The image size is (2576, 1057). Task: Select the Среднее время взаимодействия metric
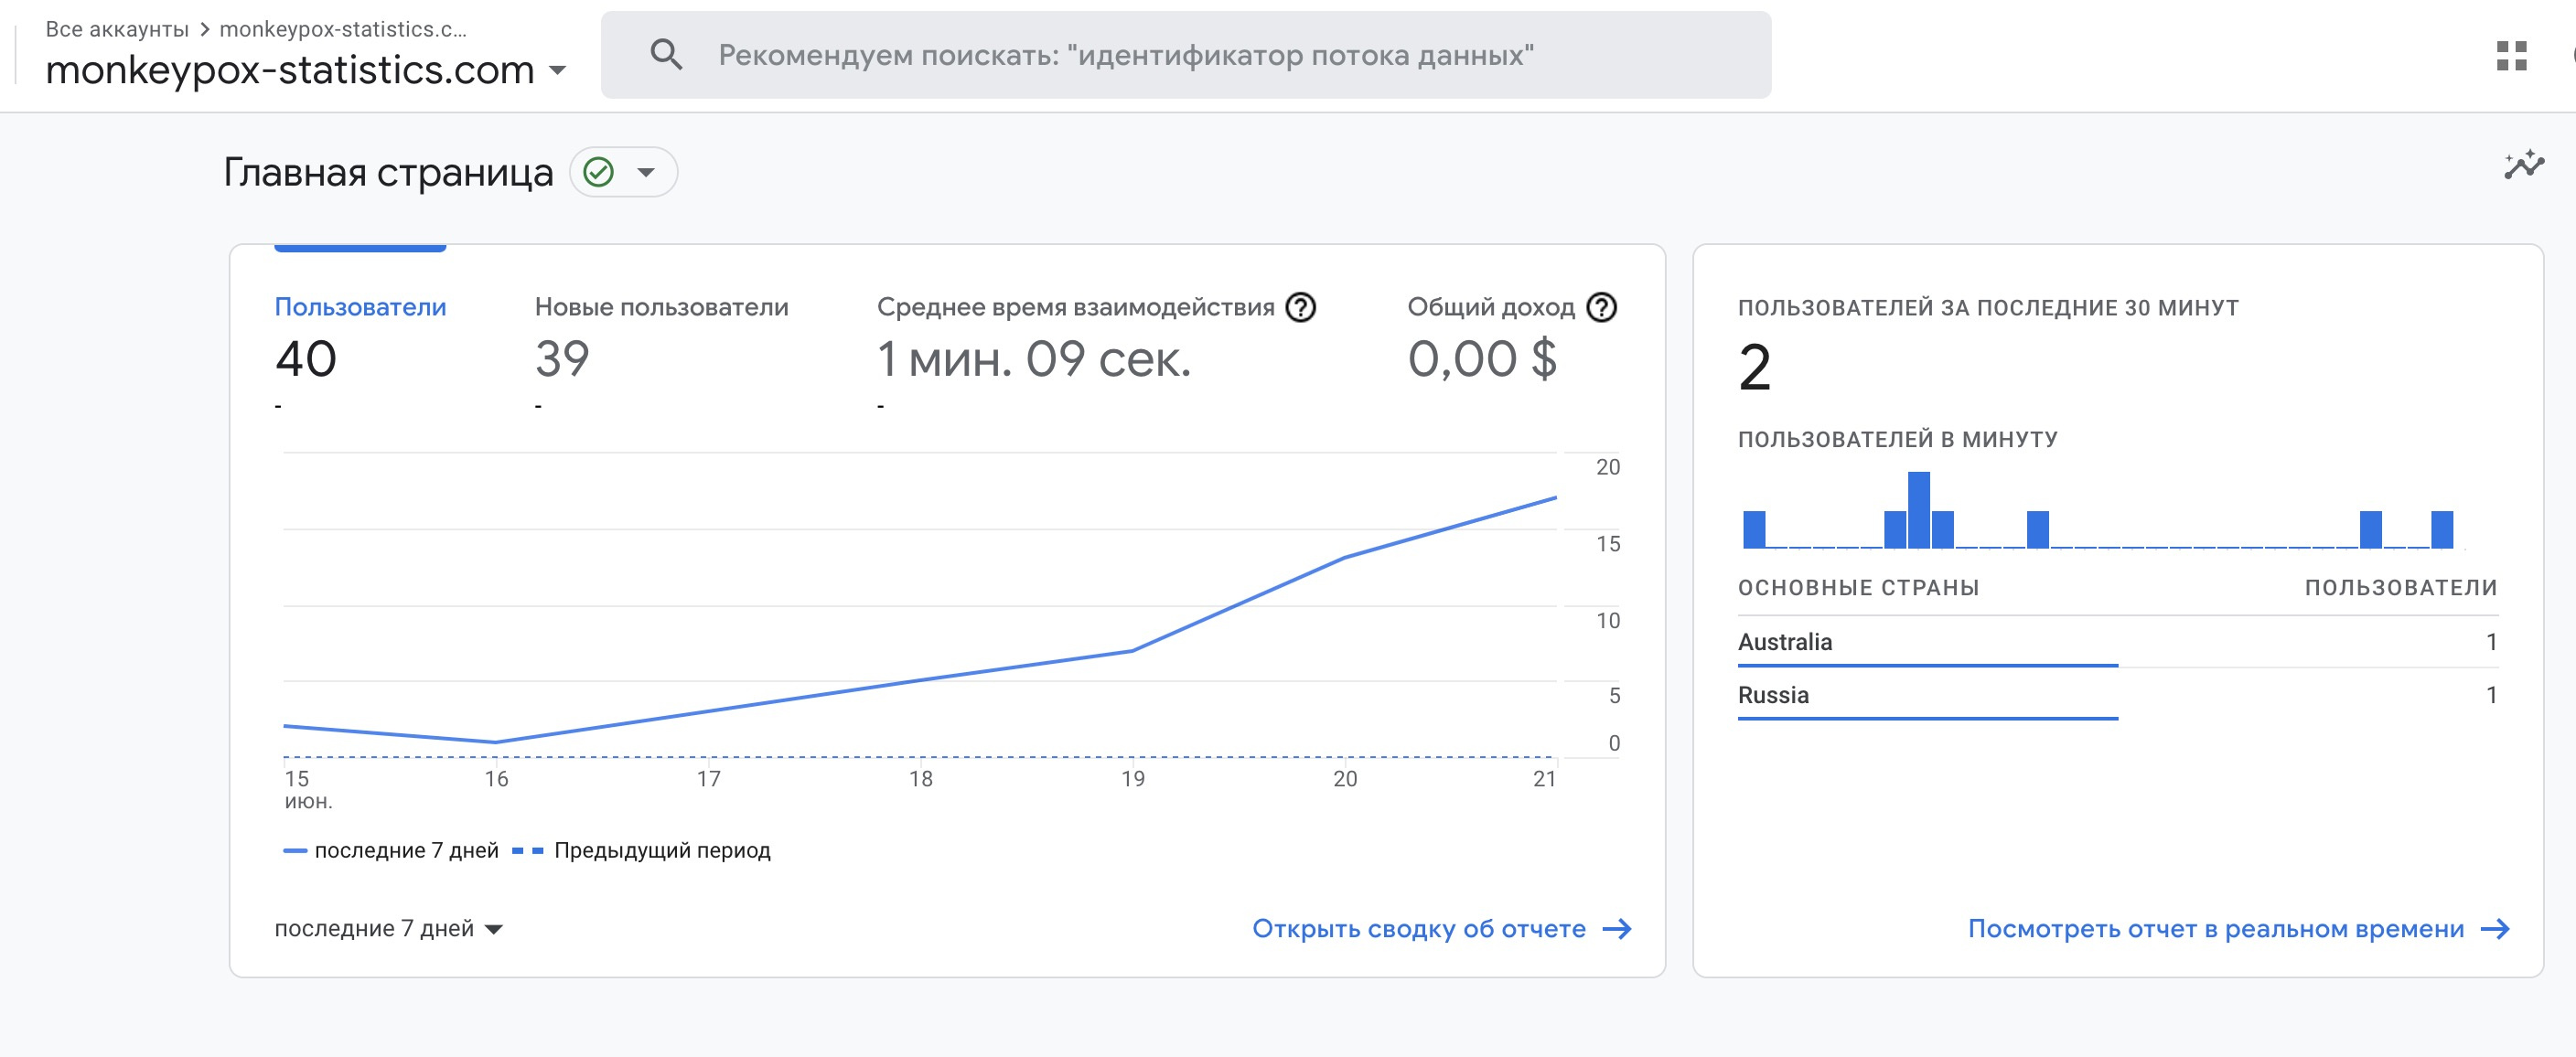(x=1075, y=307)
